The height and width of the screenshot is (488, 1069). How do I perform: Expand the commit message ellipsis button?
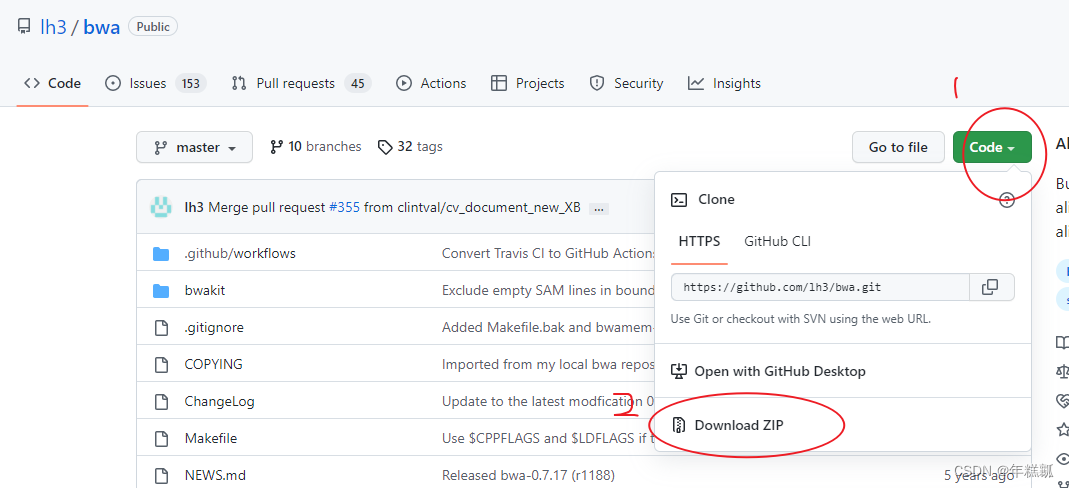[599, 209]
